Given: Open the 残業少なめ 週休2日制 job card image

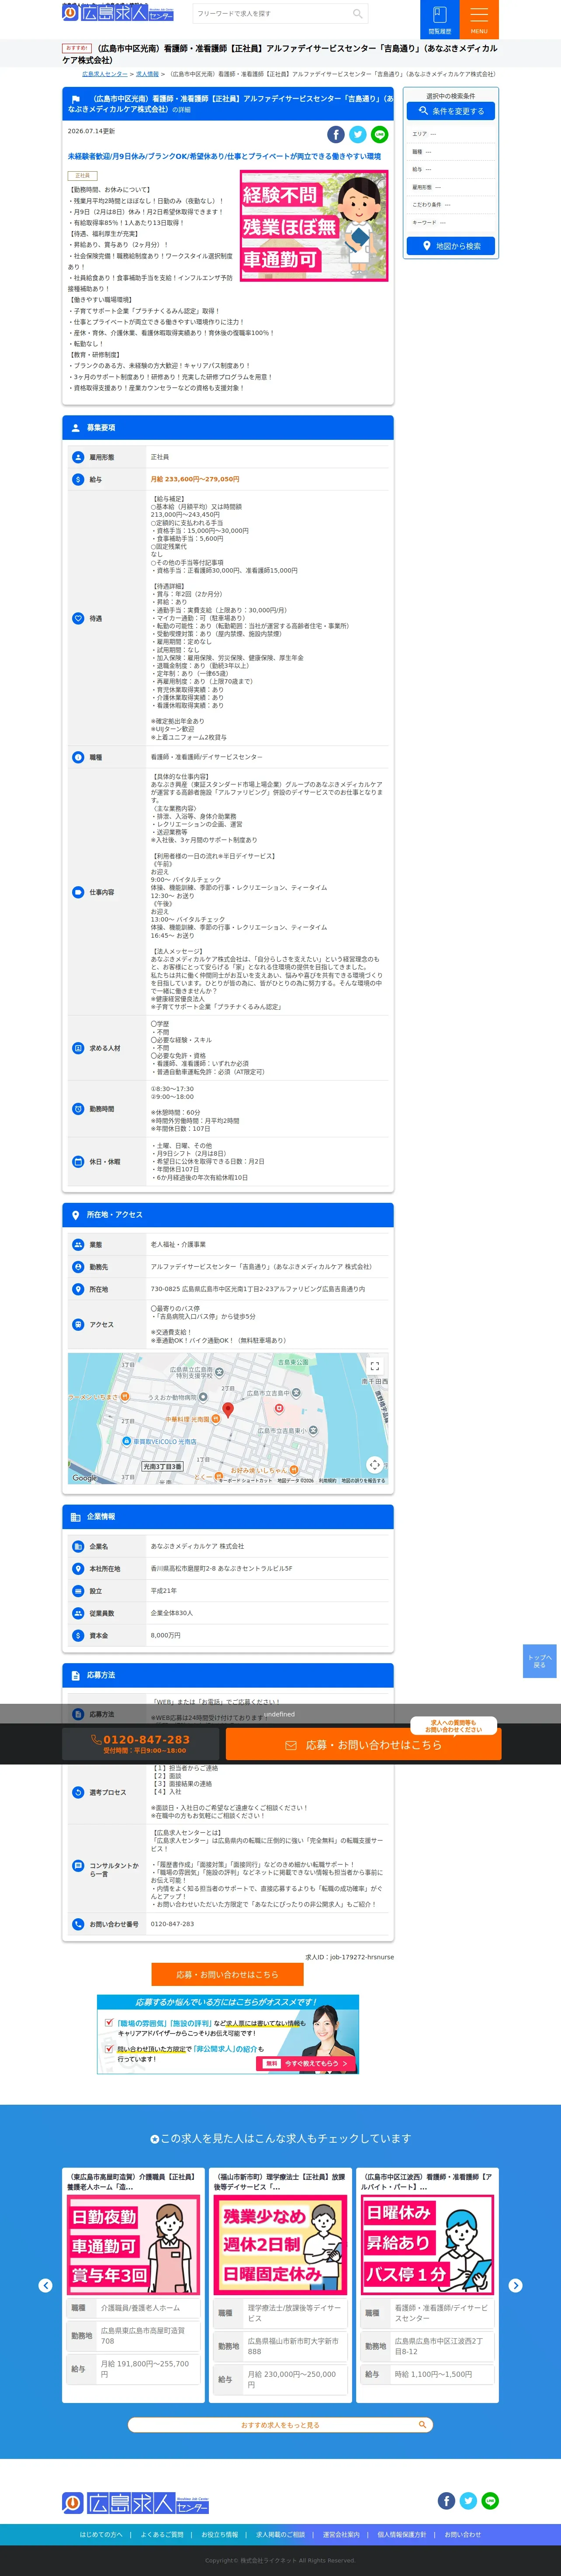Looking at the screenshot, I should (x=280, y=2245).
